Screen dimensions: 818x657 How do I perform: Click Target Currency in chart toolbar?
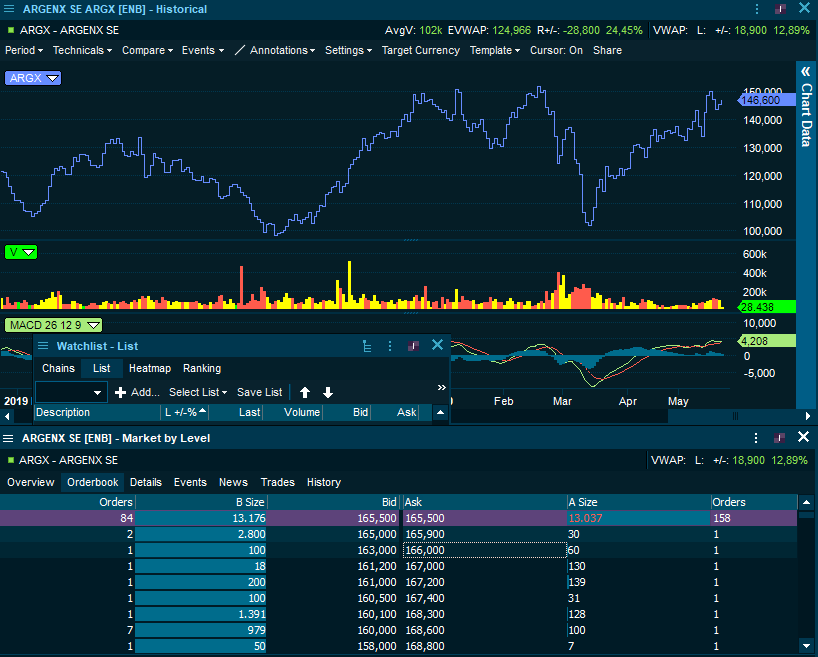(x=420, y=50)
